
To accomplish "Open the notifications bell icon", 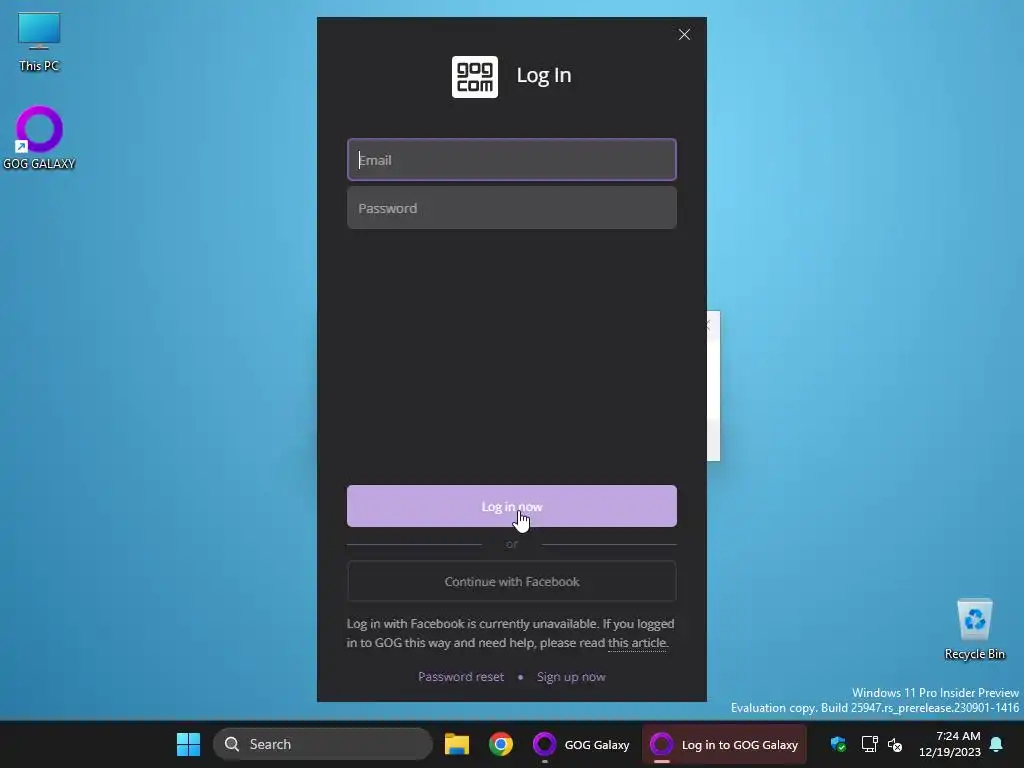I will [996, 744].
